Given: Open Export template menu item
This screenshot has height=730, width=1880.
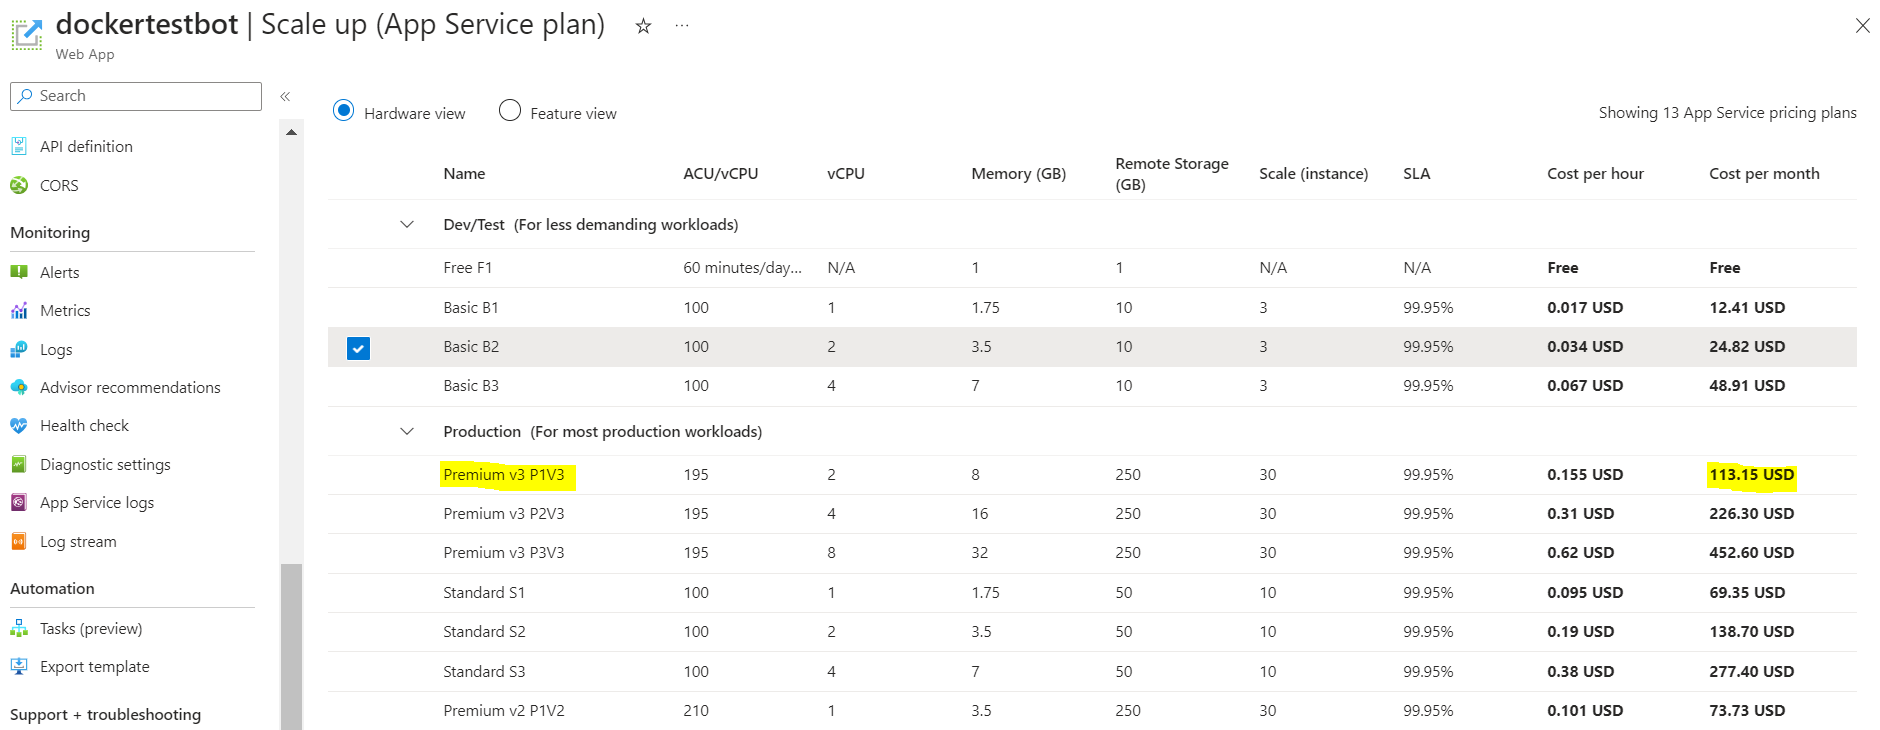Looking at the screenshot, I should pos(95,666).
